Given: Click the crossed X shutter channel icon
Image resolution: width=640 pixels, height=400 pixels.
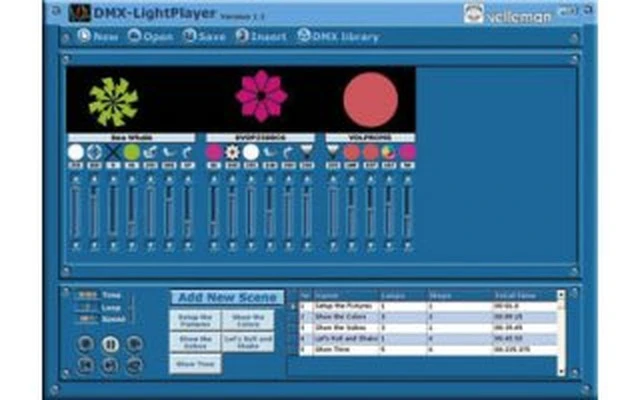Looking at the screenshot, I should pos(113,152).
